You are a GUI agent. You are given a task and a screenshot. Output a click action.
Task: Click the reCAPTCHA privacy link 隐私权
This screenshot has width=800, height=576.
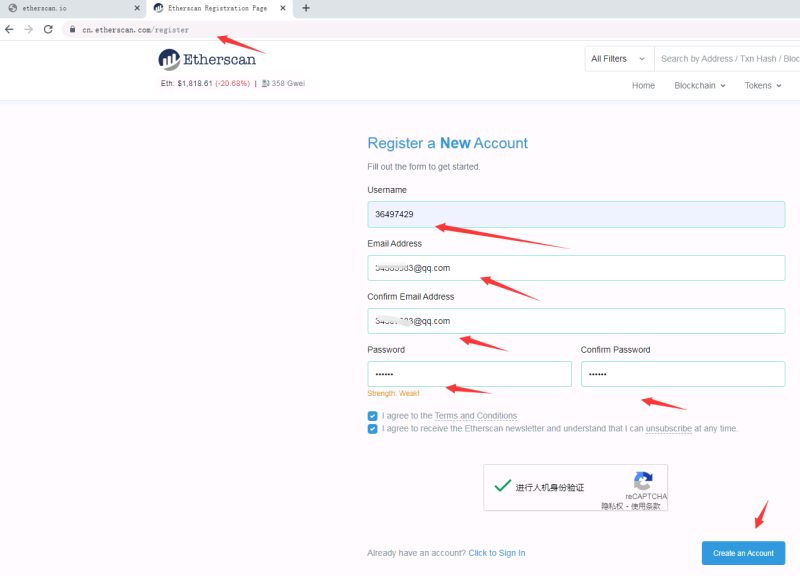coord(612,506)
